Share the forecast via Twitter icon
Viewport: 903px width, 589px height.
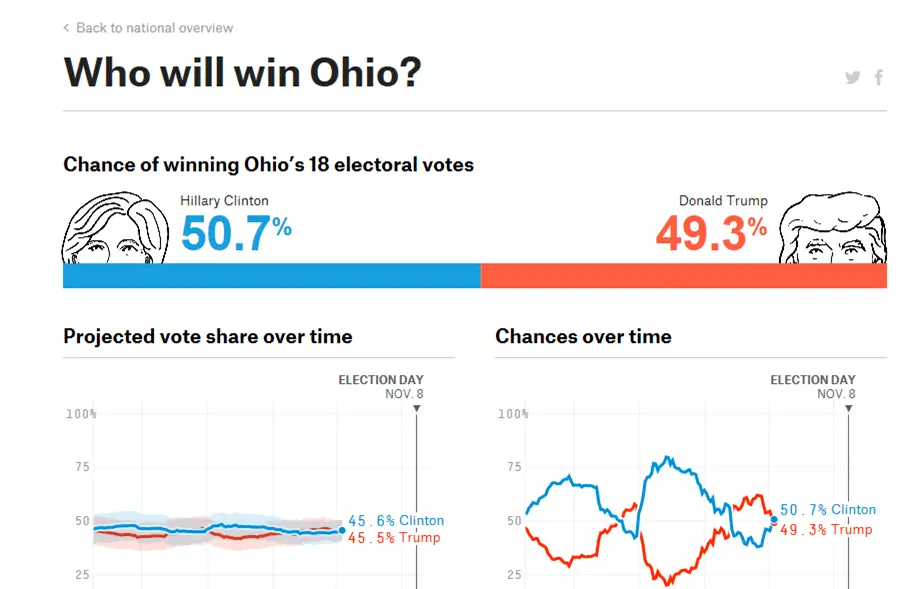coord(852,77)
